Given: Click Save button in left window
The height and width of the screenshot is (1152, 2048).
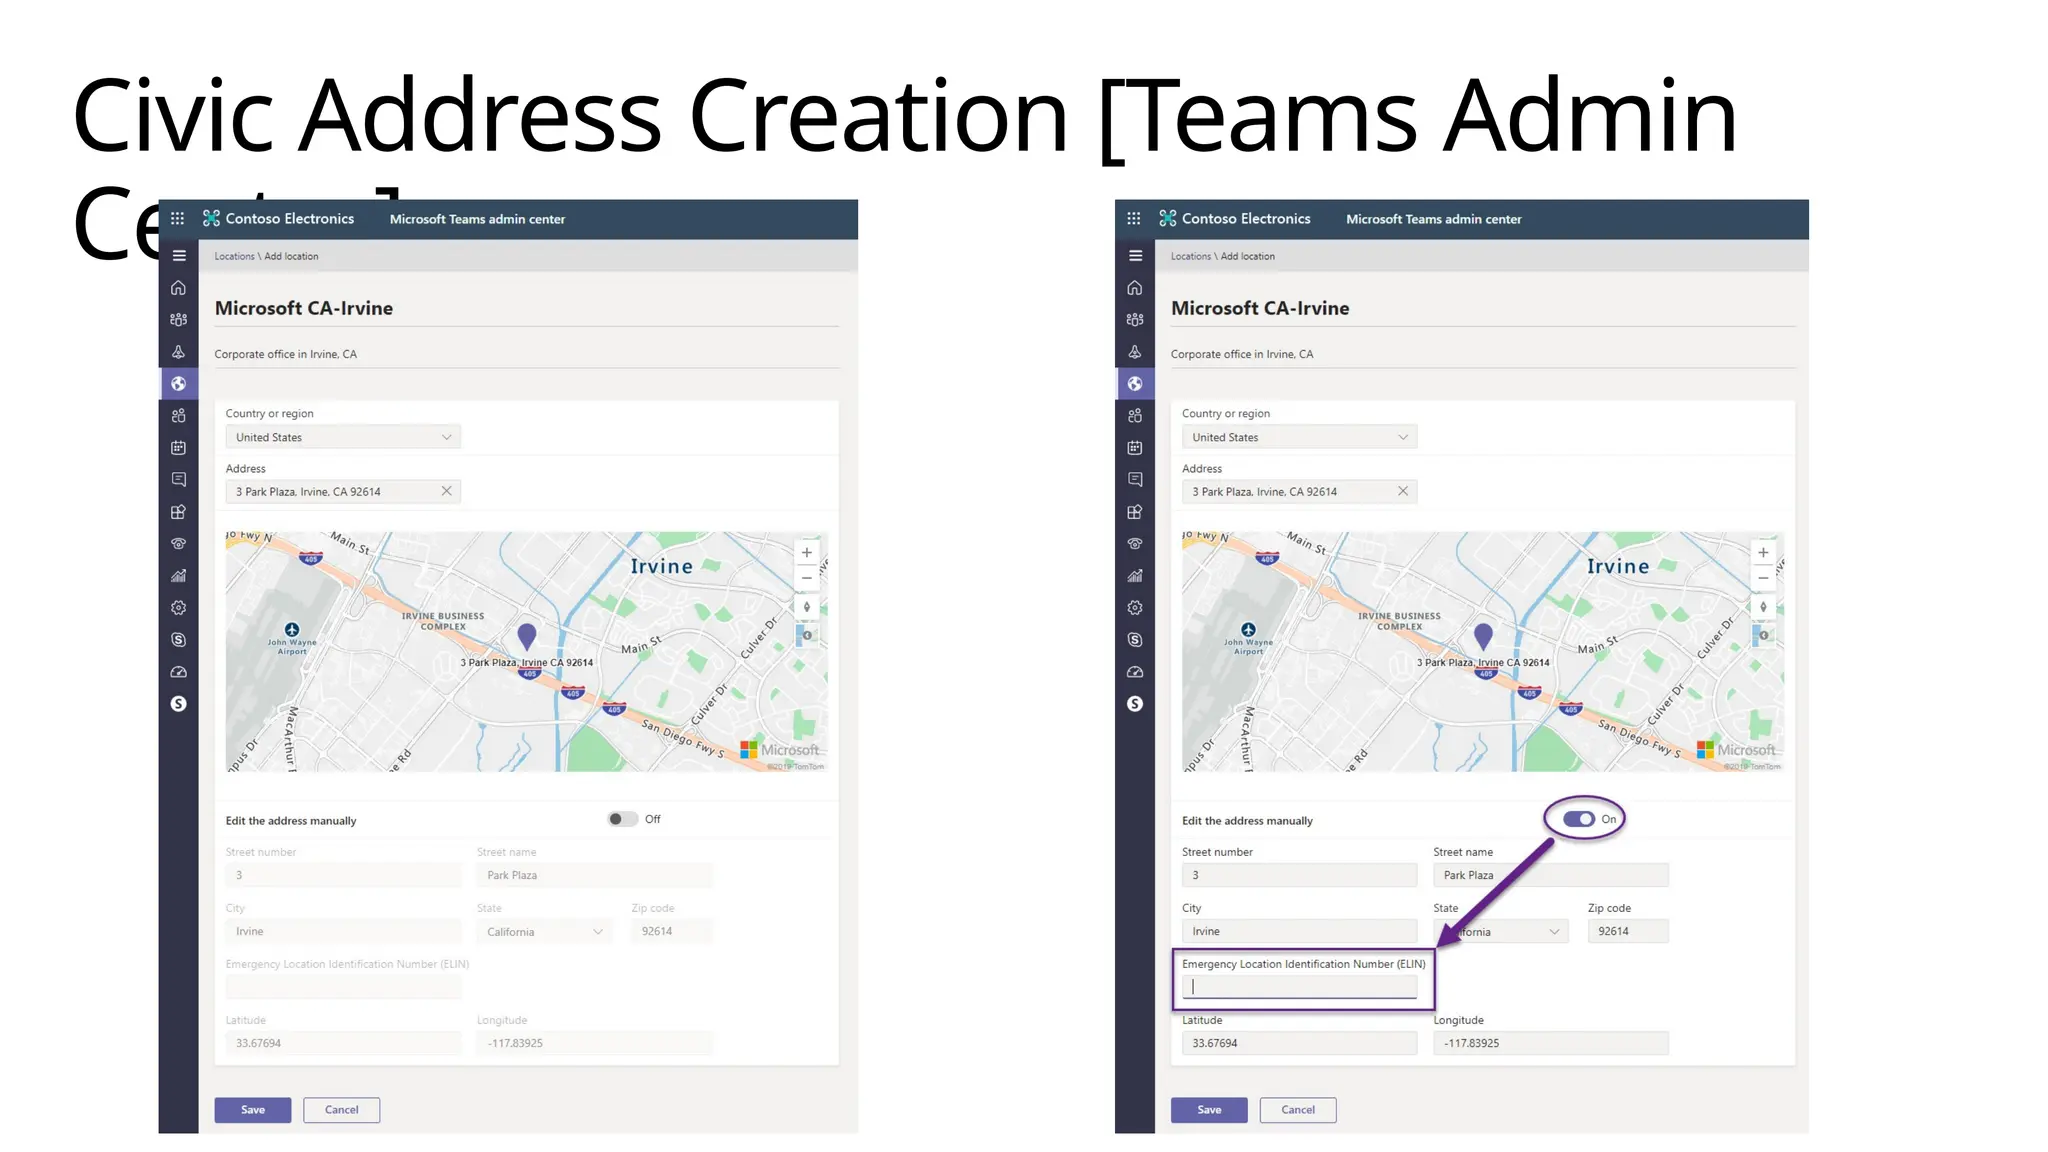Looking at the screenshot, I should coord(253,1110).
